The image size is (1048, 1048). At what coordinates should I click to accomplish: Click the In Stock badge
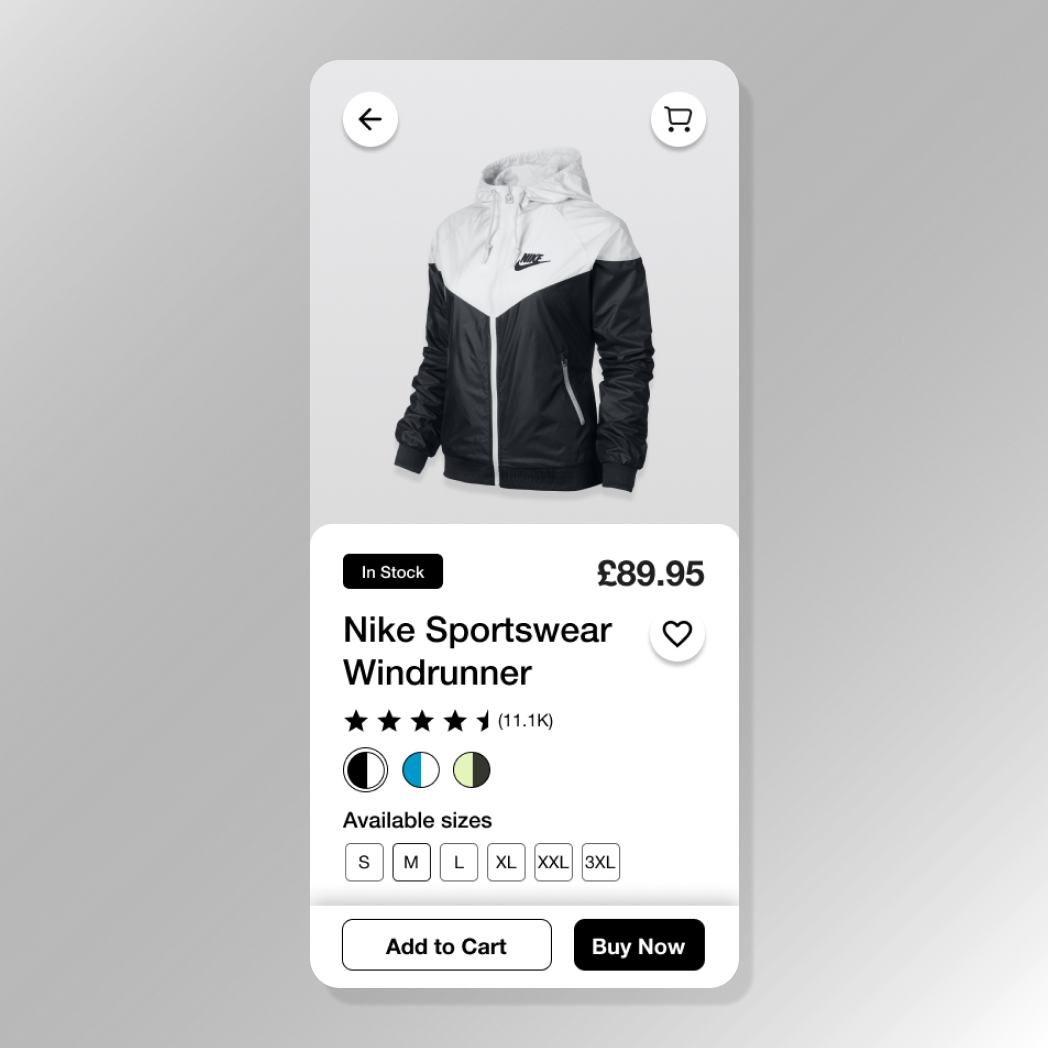click(x=393, y=571)
